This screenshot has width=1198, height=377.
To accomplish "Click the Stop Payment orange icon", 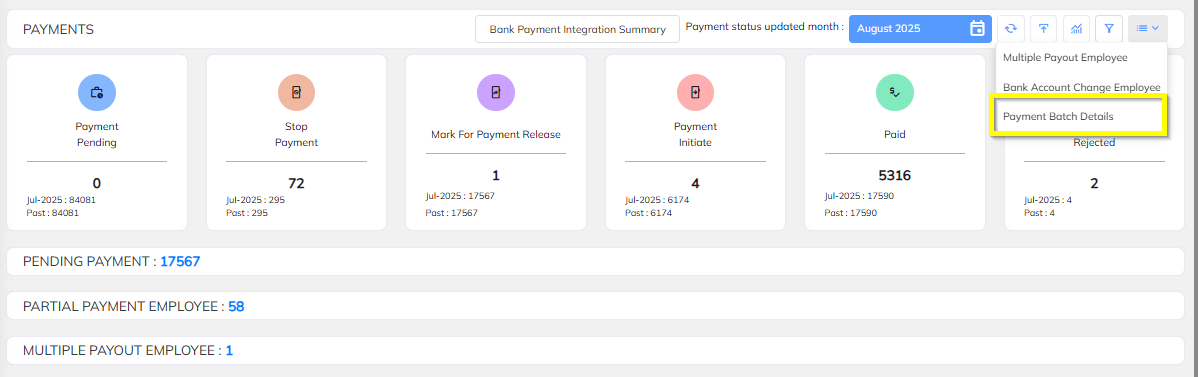I will click(x=296, y=93).
